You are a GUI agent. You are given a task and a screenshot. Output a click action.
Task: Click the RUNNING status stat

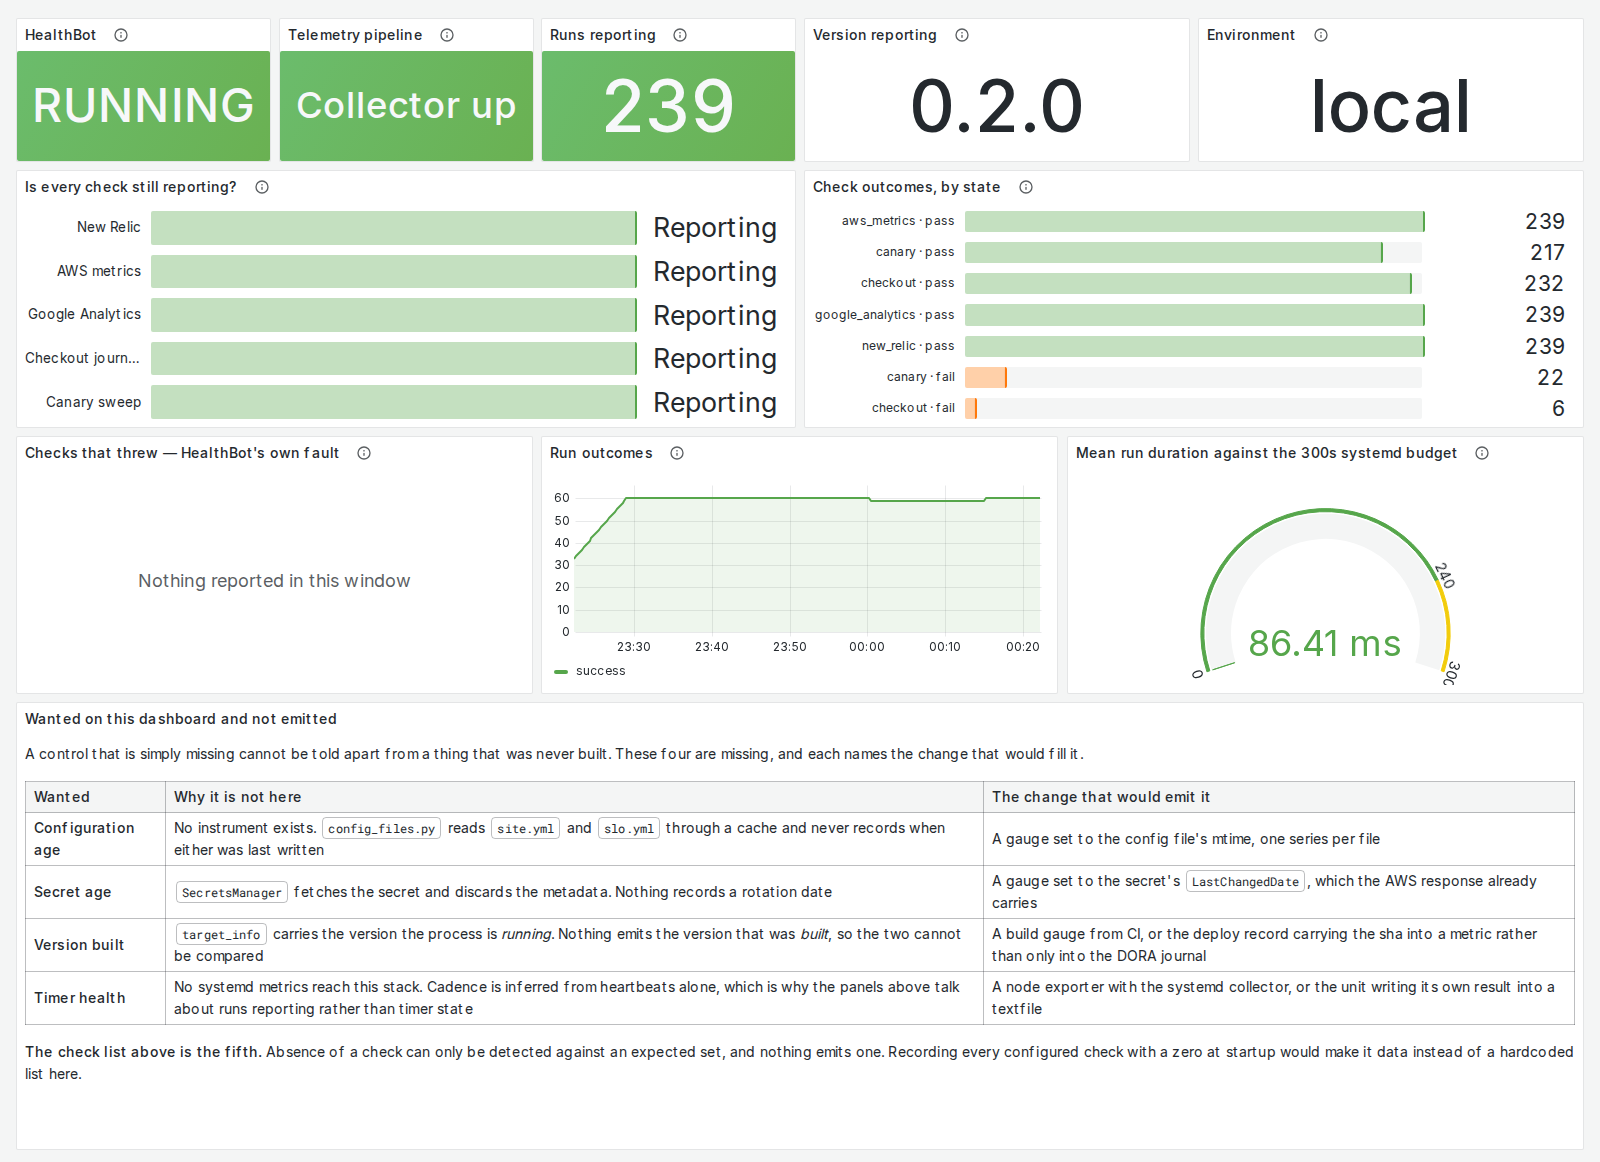pyautogui.click(x=144, y=106)
